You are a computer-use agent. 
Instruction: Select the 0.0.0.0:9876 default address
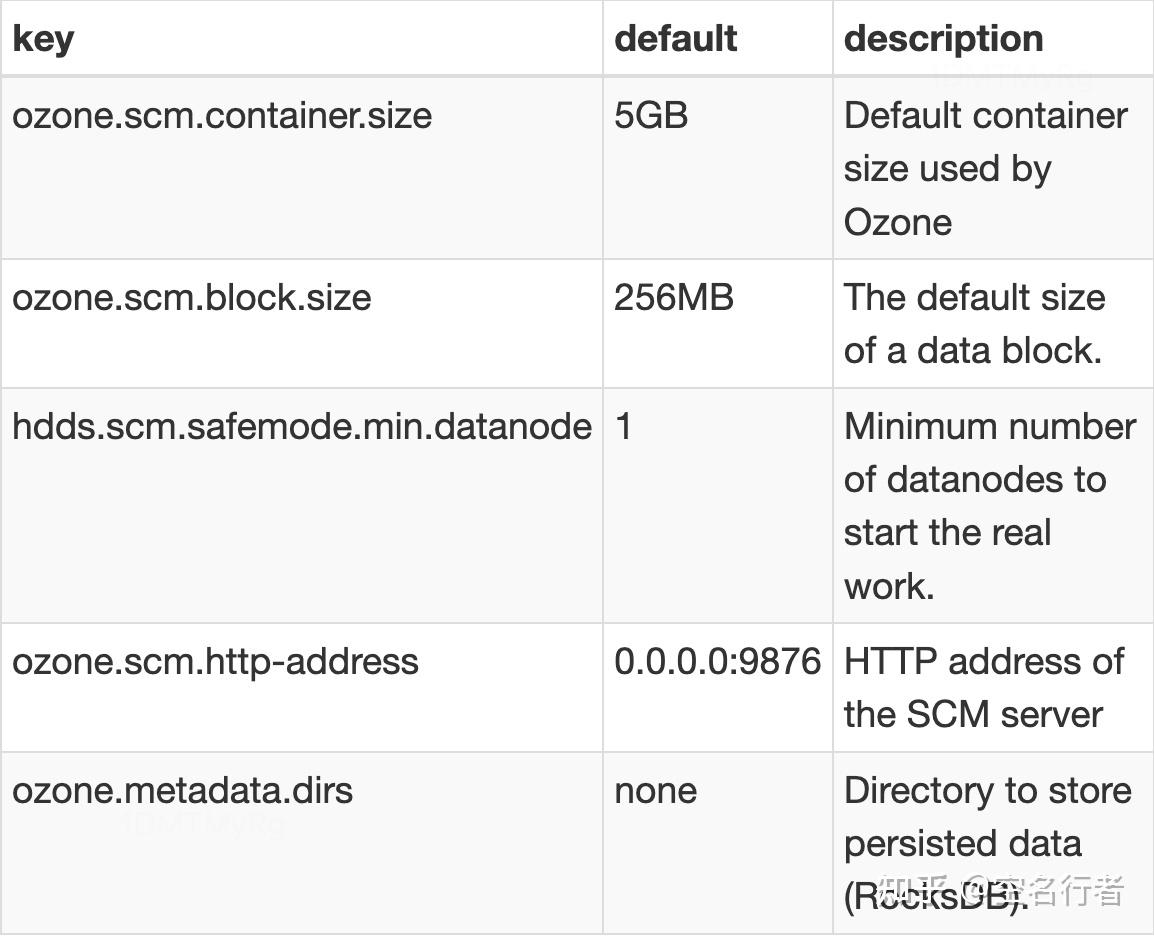(x=717, y=662)
